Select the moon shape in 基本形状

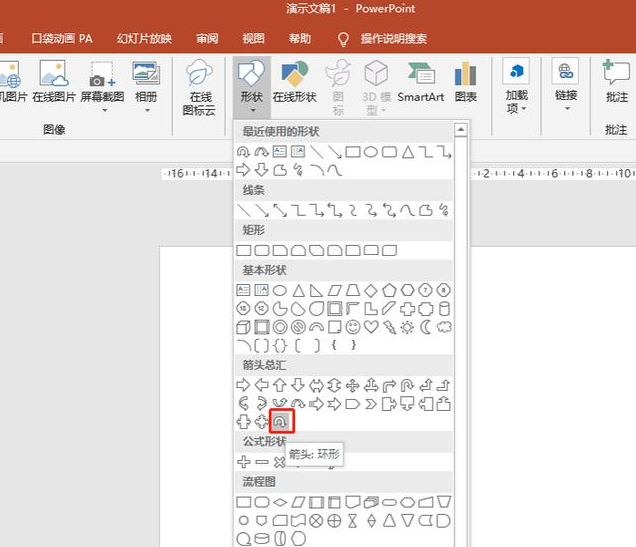(426, 327)
